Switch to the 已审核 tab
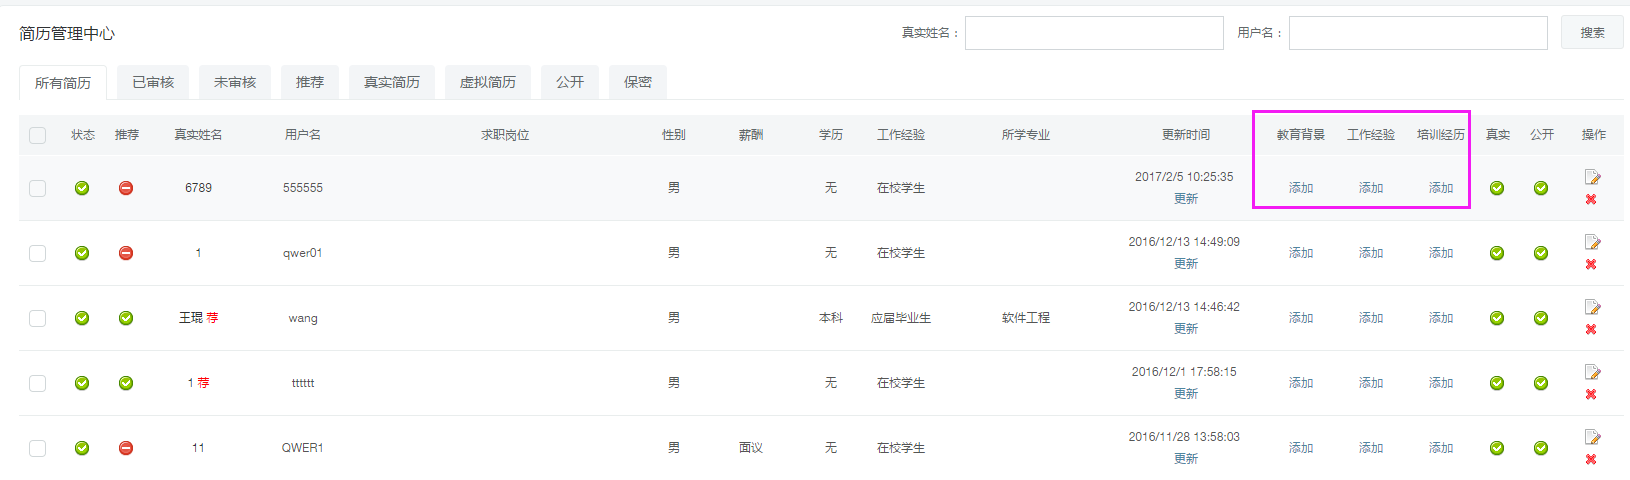 153,82
